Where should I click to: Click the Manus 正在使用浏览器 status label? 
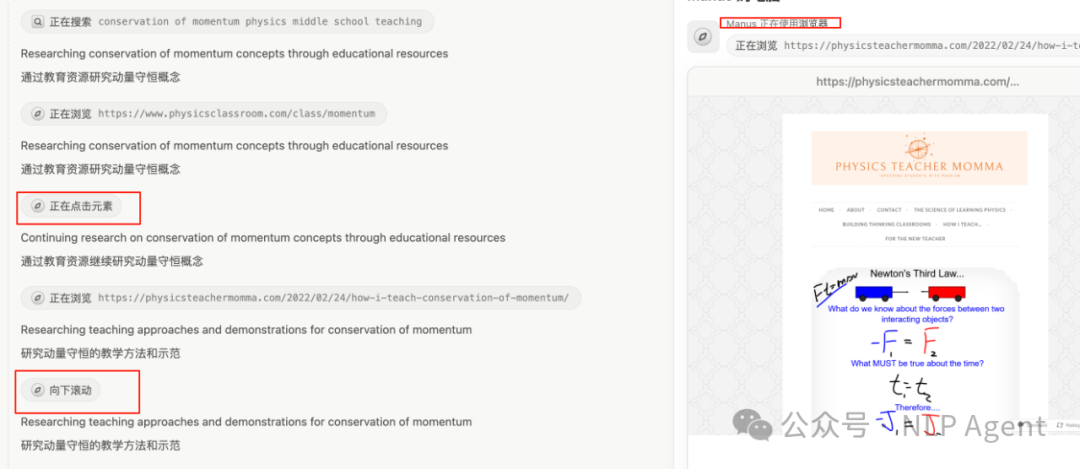(x=778, y=23)
